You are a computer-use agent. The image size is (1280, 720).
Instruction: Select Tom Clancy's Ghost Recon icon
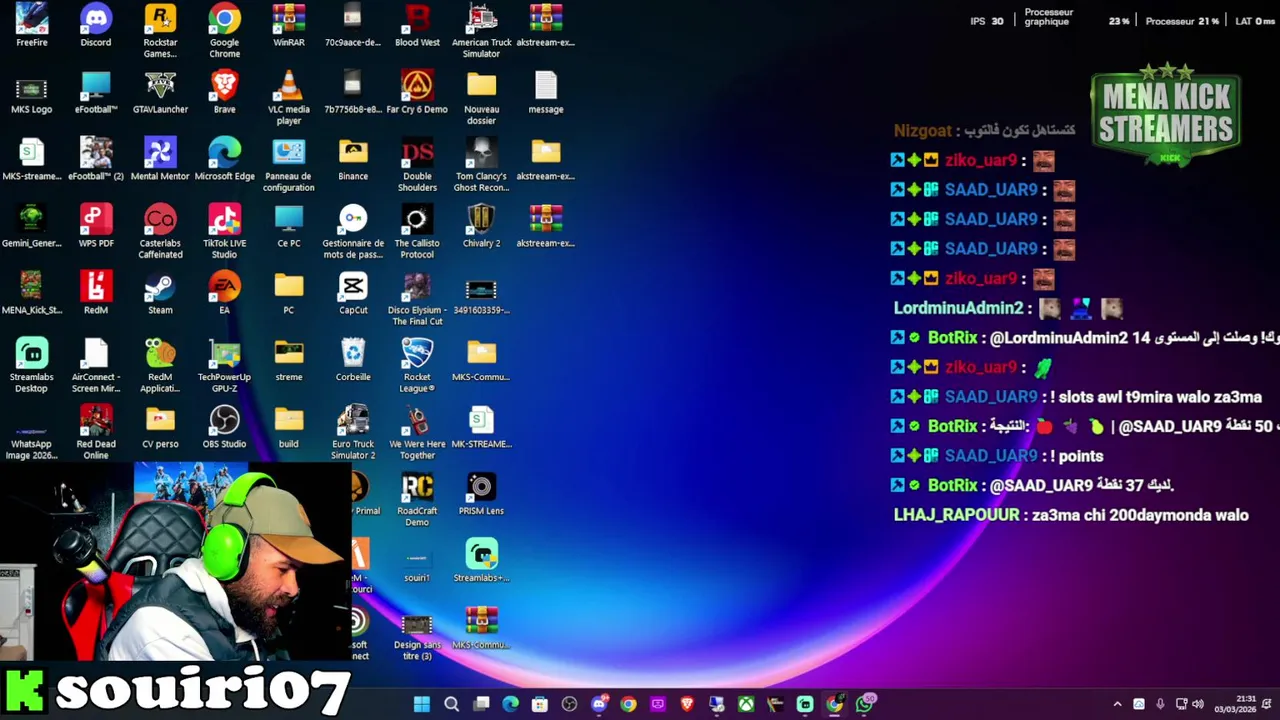(481, 164)
